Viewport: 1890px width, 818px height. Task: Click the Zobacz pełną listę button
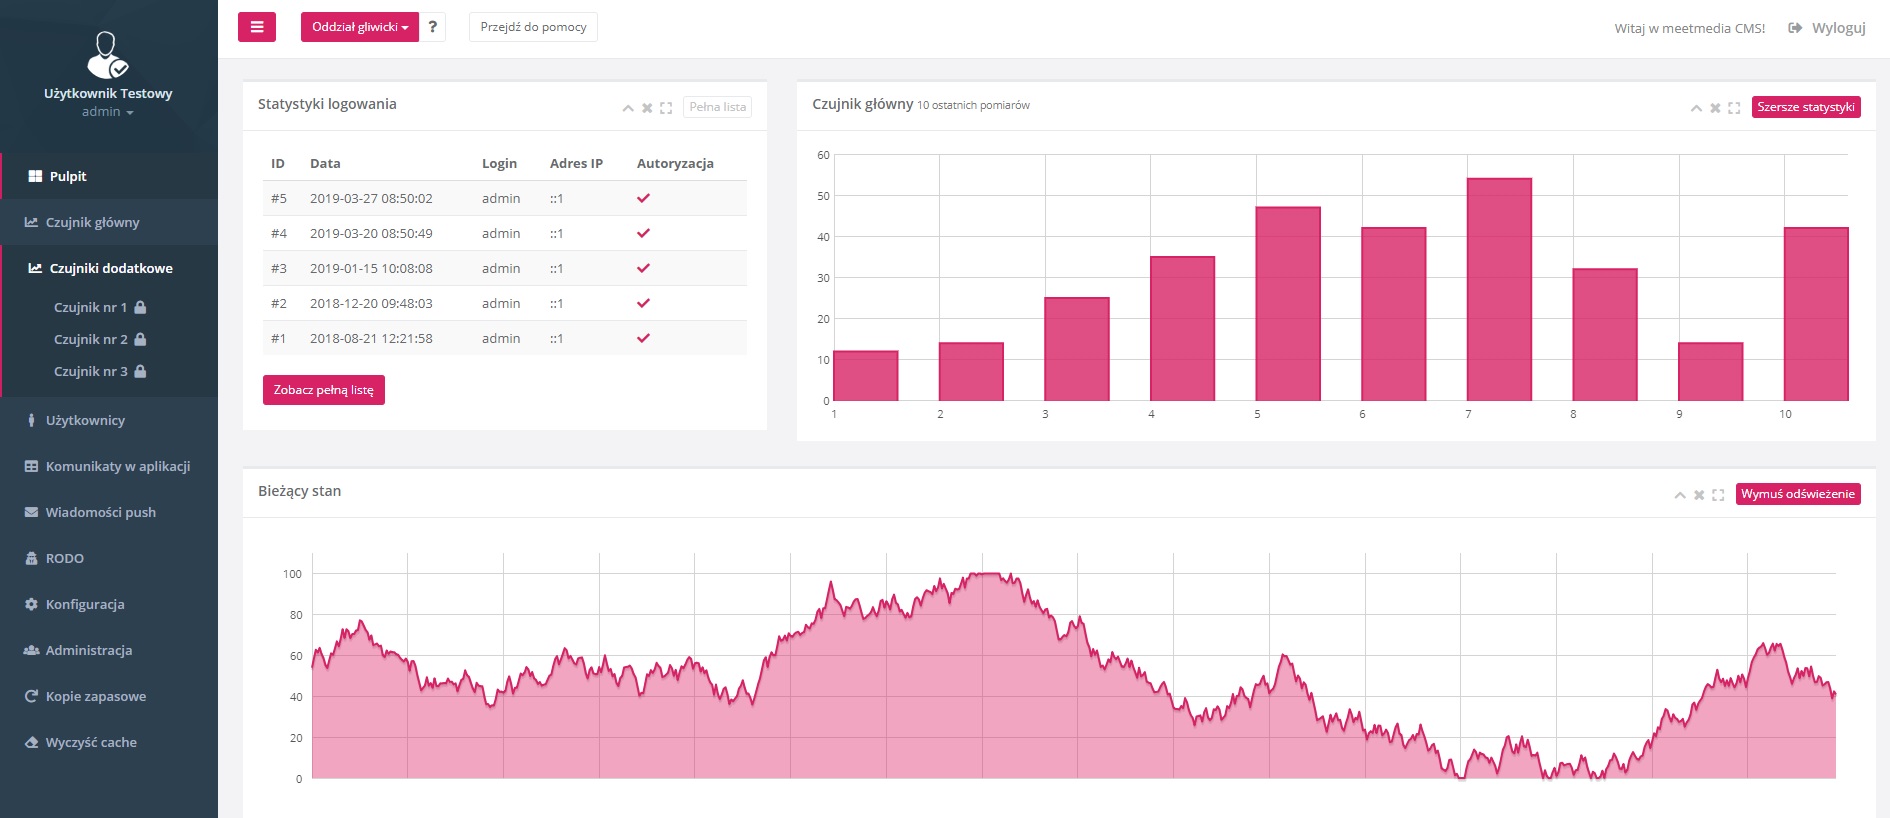(323, 390)
